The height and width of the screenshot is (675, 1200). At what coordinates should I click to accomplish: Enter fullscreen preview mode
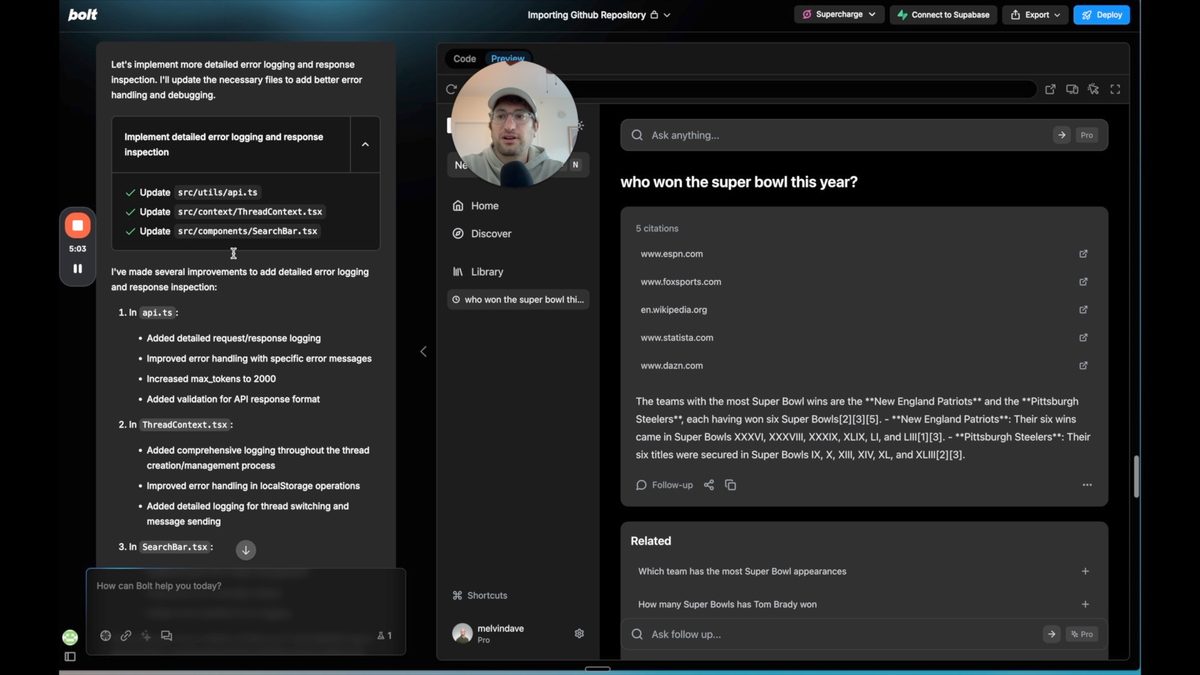click(1115, 89)
